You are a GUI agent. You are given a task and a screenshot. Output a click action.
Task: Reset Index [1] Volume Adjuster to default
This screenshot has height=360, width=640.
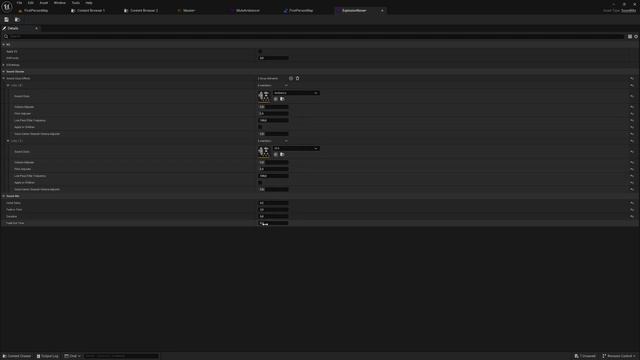pos(631,162)
